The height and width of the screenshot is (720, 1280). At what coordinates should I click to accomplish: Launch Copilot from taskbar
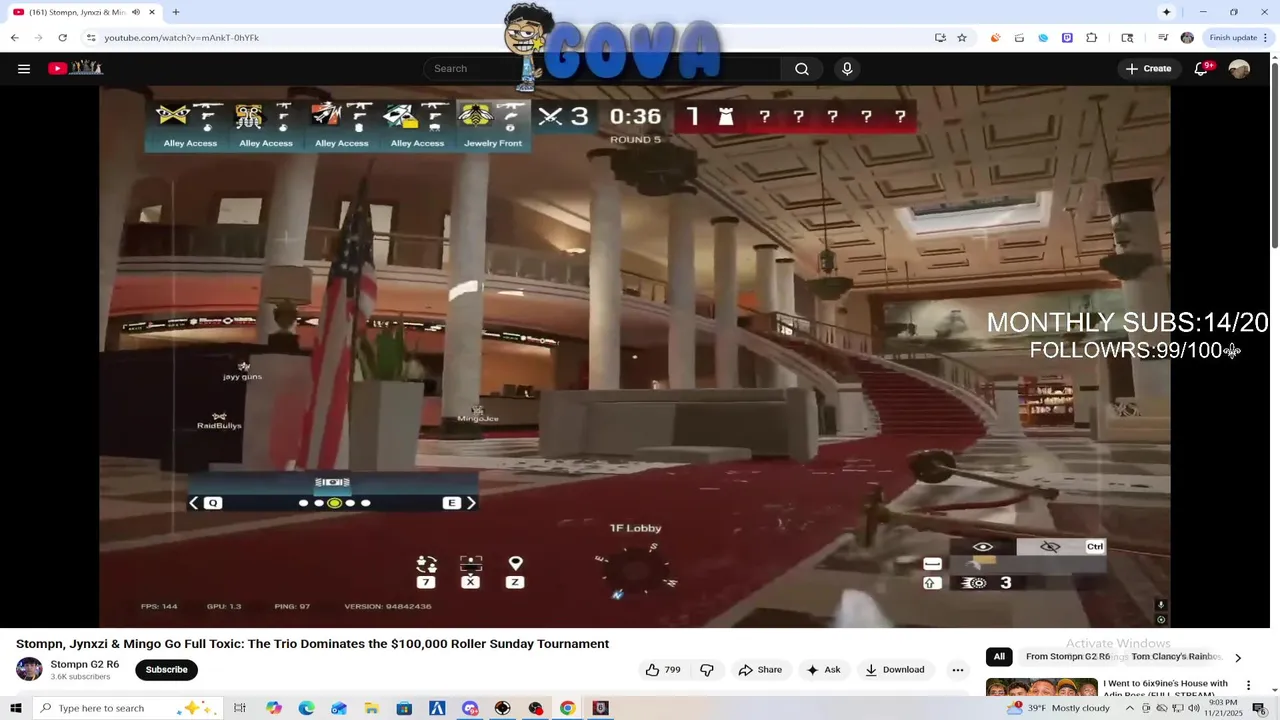pyautogui.click(x=274, y=708)
